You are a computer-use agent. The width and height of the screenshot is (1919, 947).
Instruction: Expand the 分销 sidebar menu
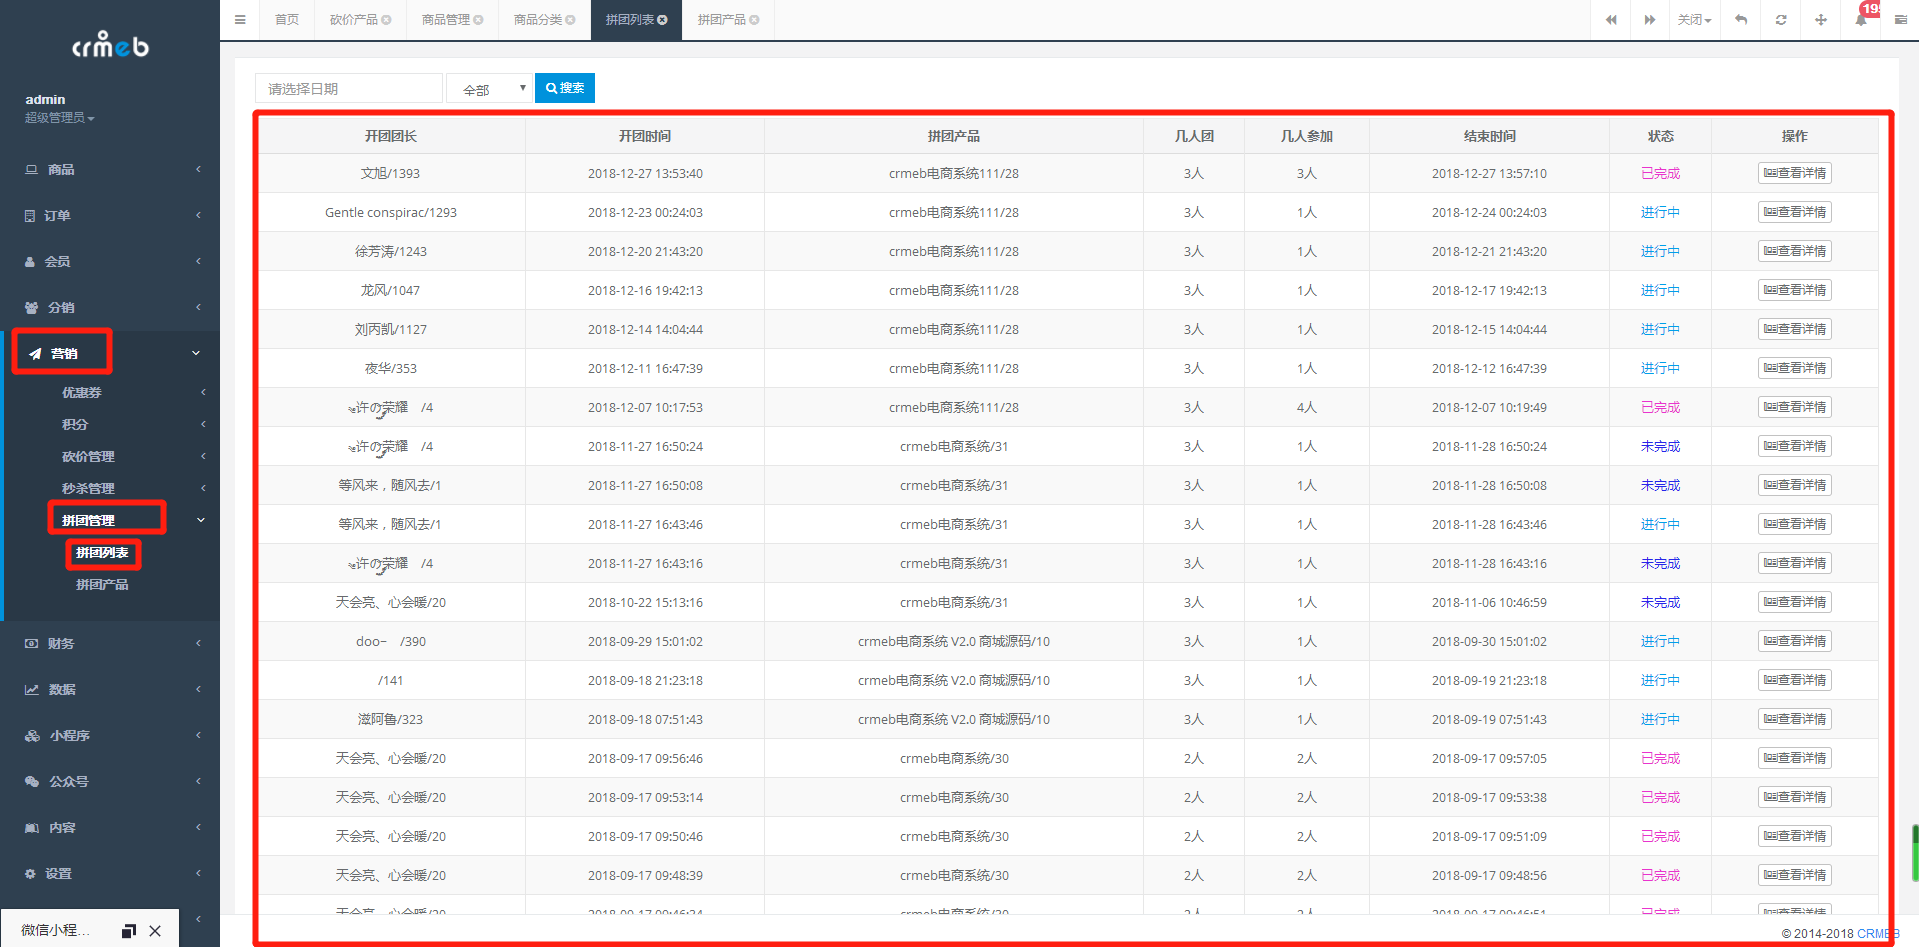coord(110,308)
